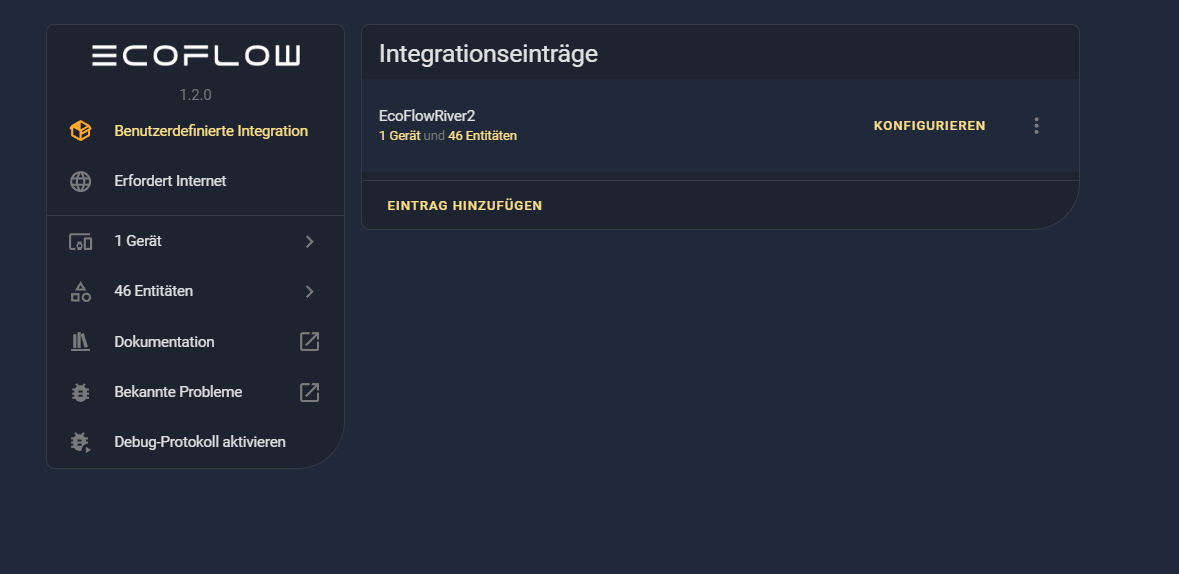Click the EcoFlow logo image
Viewport: 1179px width, 574px height.
coord(195,56)
